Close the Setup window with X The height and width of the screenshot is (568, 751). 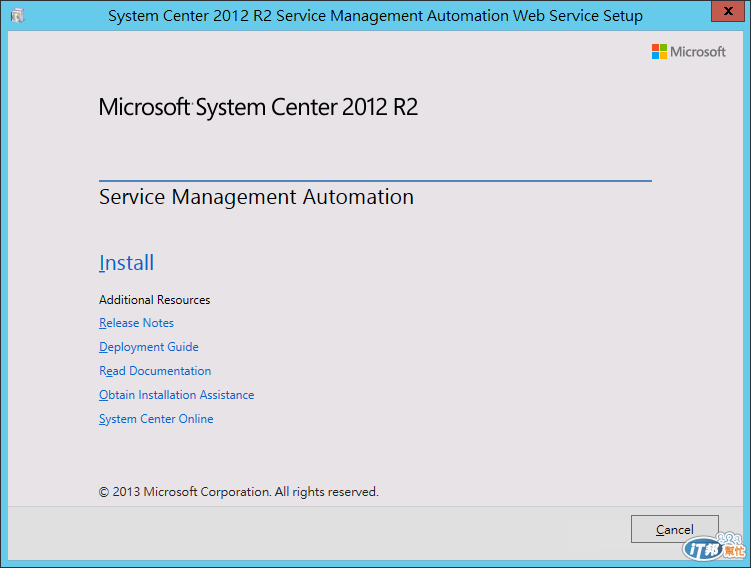[x=728, y=11]
